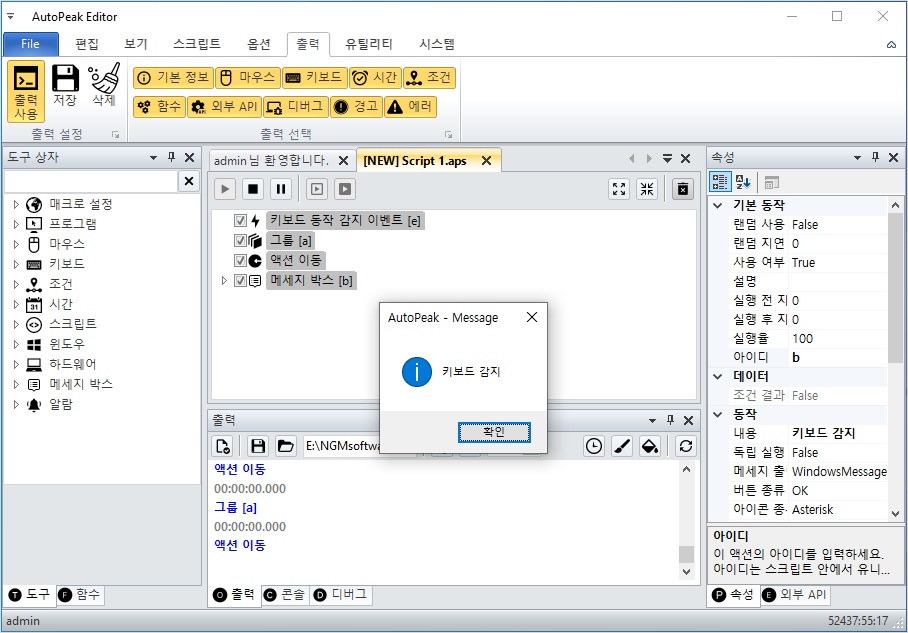Click the refresh icon in output panel

point(686,446)
